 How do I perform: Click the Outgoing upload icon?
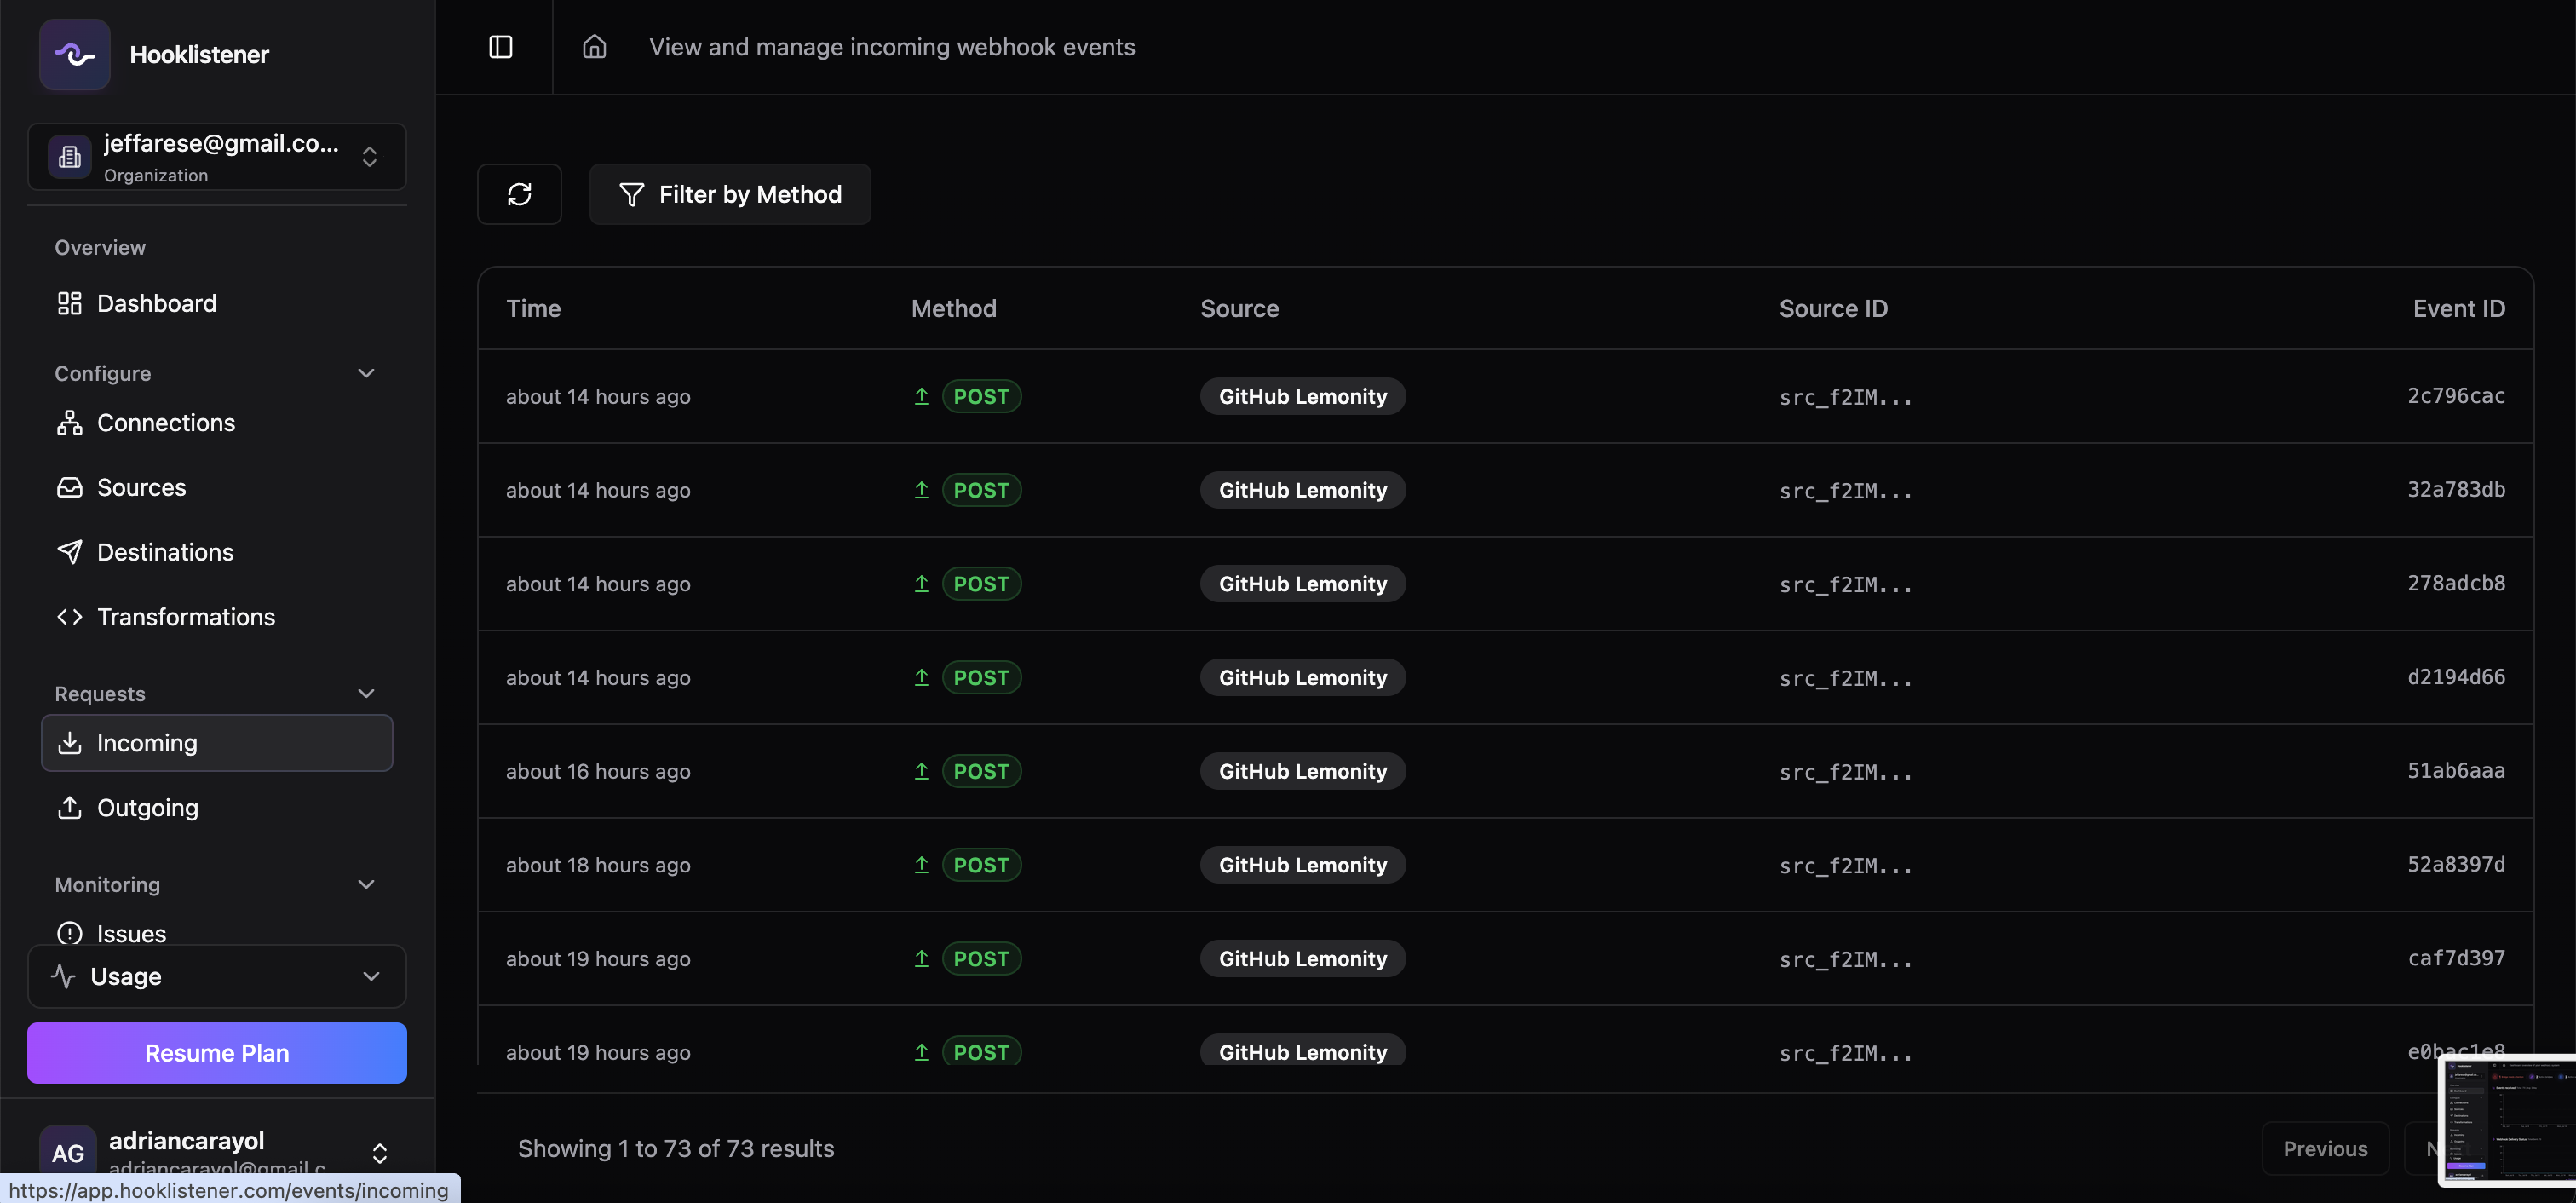pyautogui.click(x=69, y=808)
